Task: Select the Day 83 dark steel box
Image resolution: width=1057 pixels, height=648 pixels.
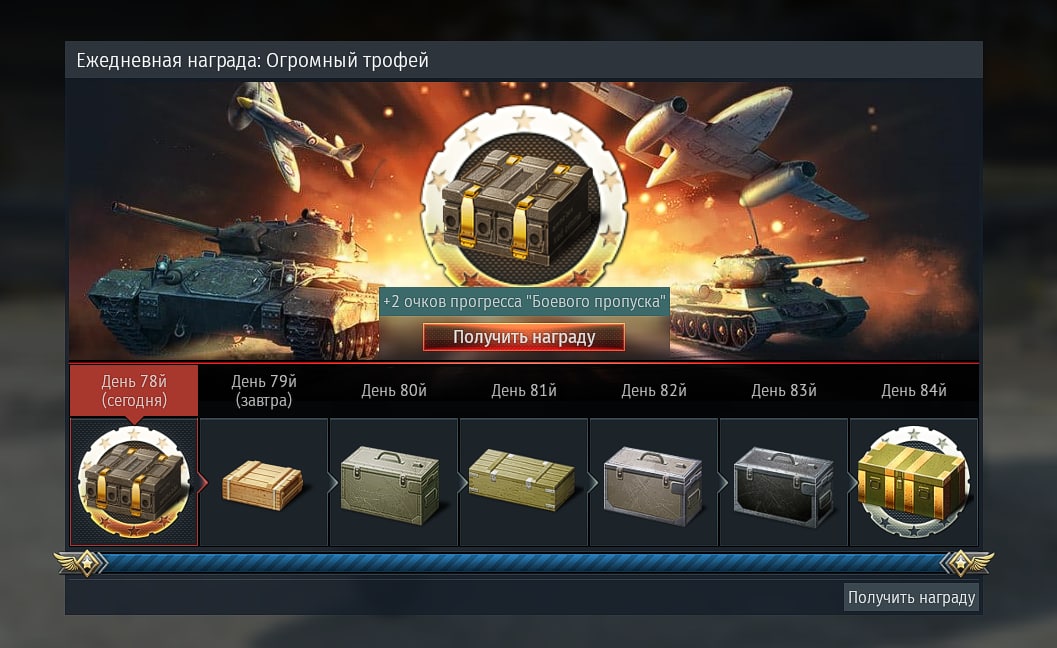Action: tap(783, 487)
